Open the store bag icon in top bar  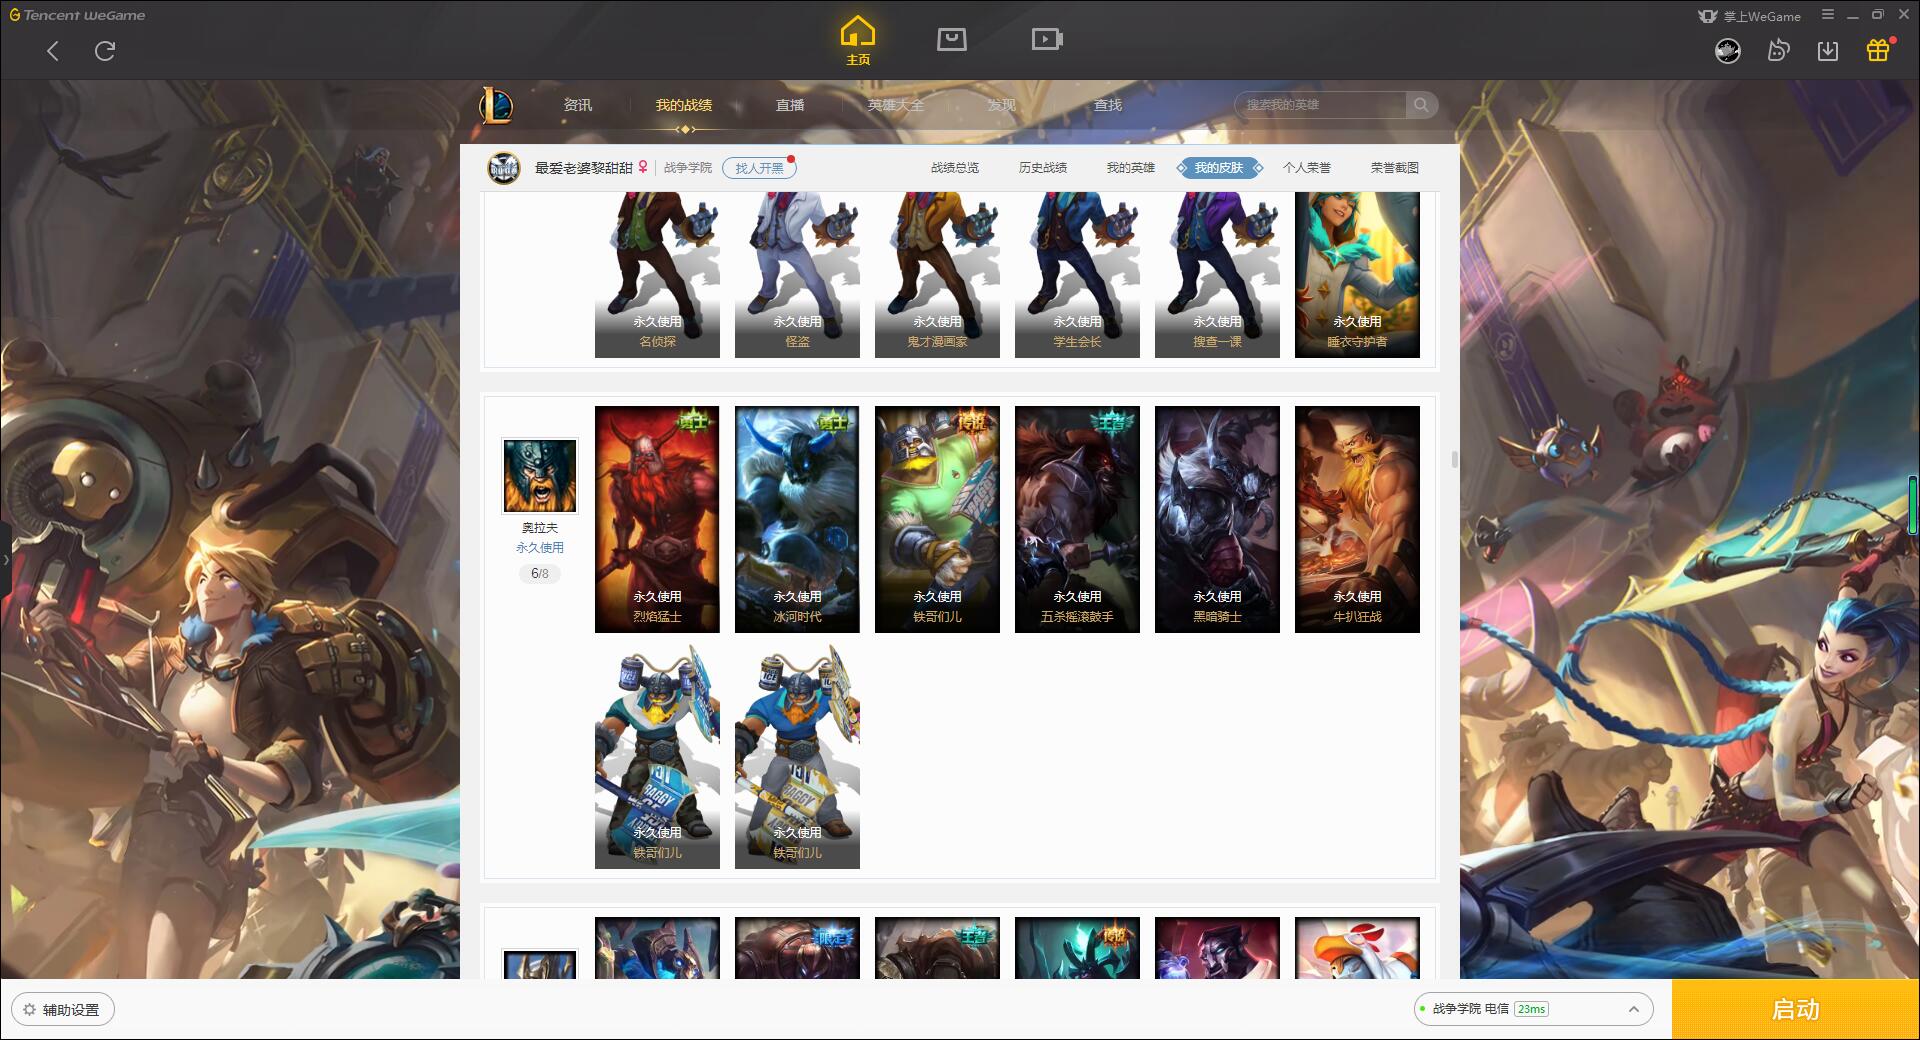click(x=951, y=39)
